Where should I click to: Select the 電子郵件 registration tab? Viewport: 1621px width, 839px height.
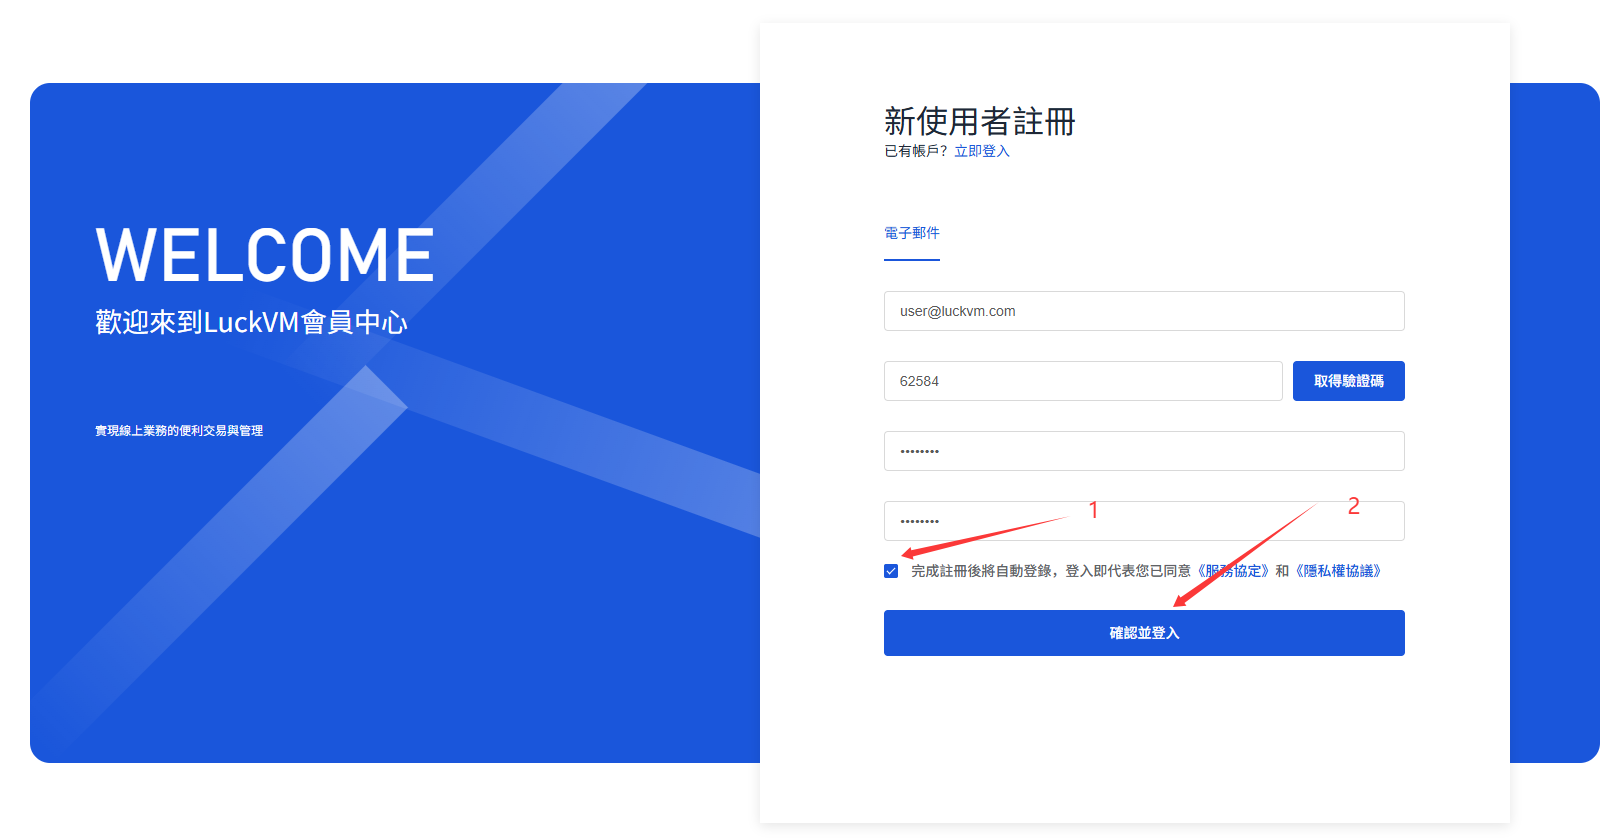point(912,233)
